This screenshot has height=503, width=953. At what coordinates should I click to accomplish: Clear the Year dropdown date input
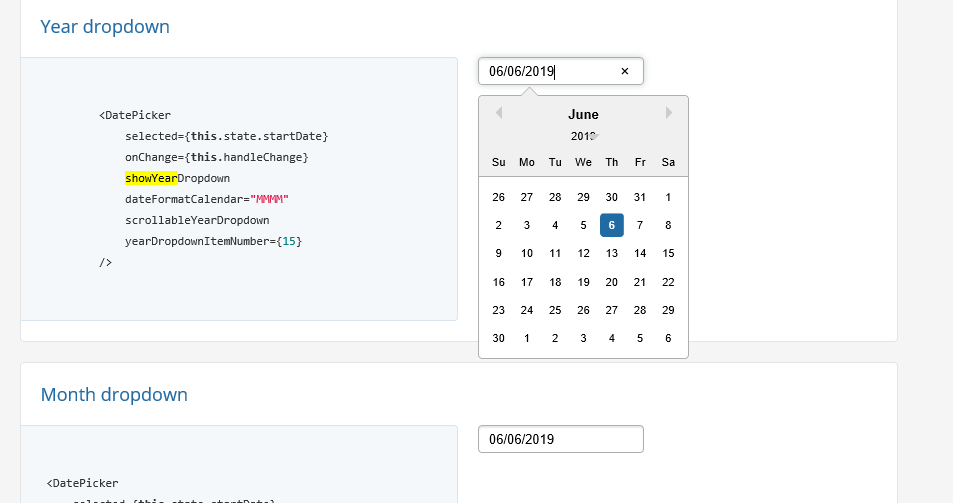click(x=625, y=71)
